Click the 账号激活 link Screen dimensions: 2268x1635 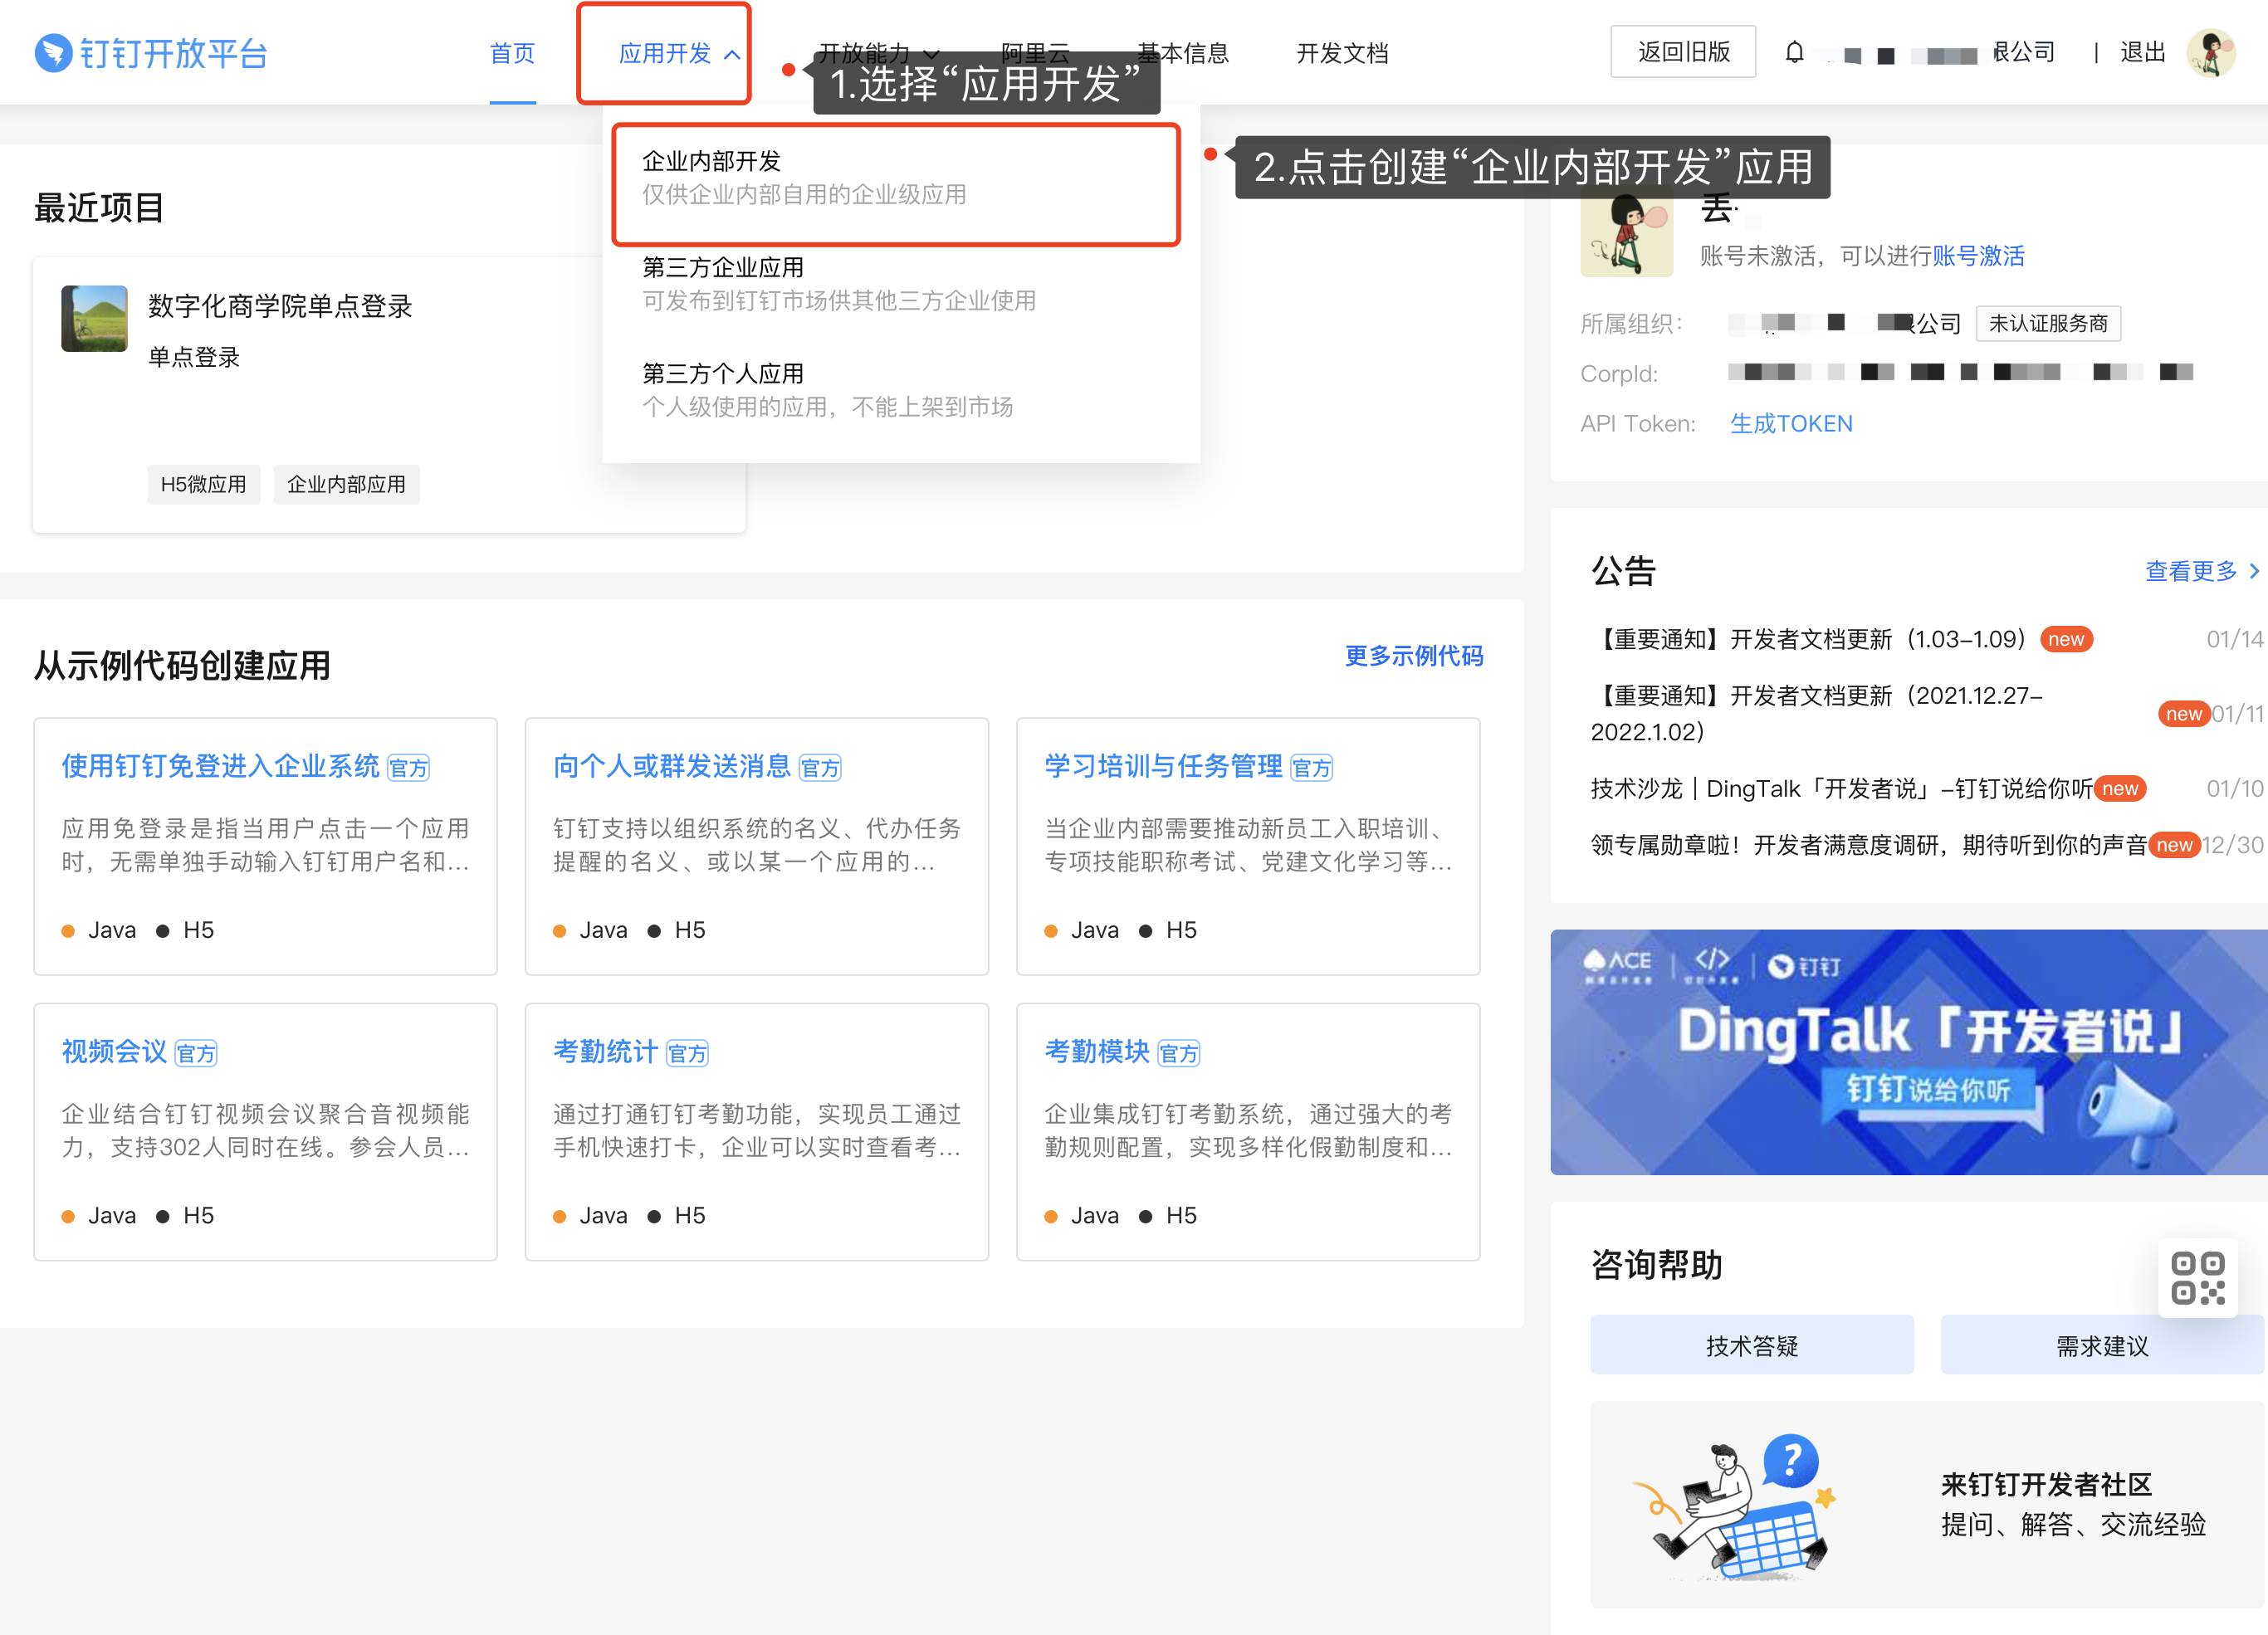tap(1978, 256)
